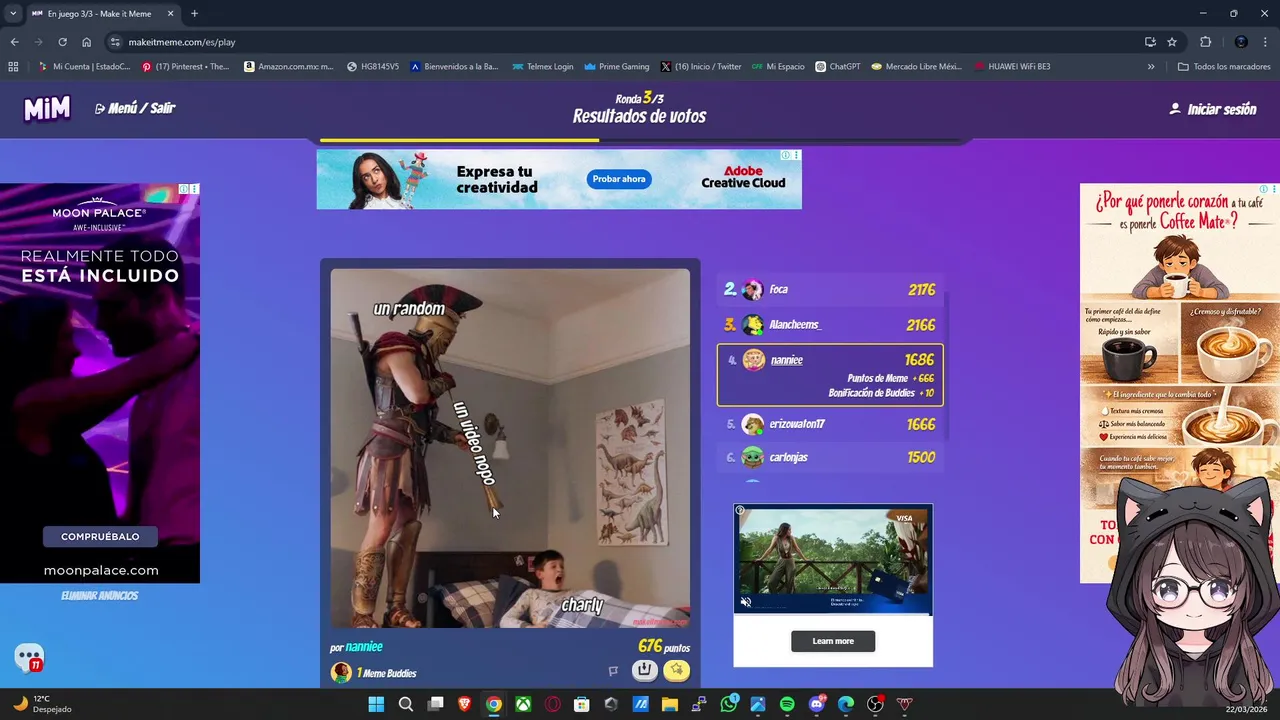The height and width of the screenshot is (720, 1280).
Task: Download meme with the save icon button
Action: pos(645,671)
